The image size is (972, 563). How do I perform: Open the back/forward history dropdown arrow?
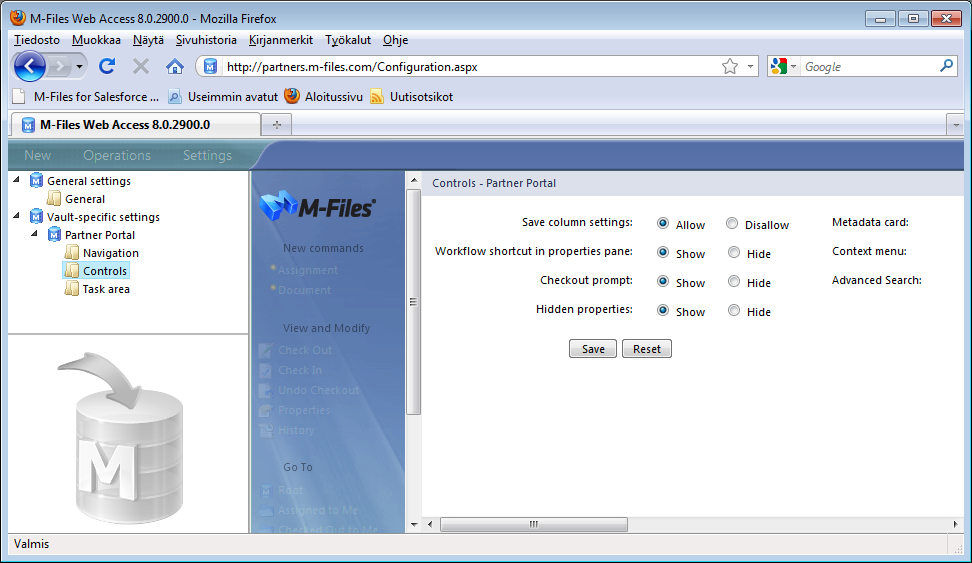point(79,66)
